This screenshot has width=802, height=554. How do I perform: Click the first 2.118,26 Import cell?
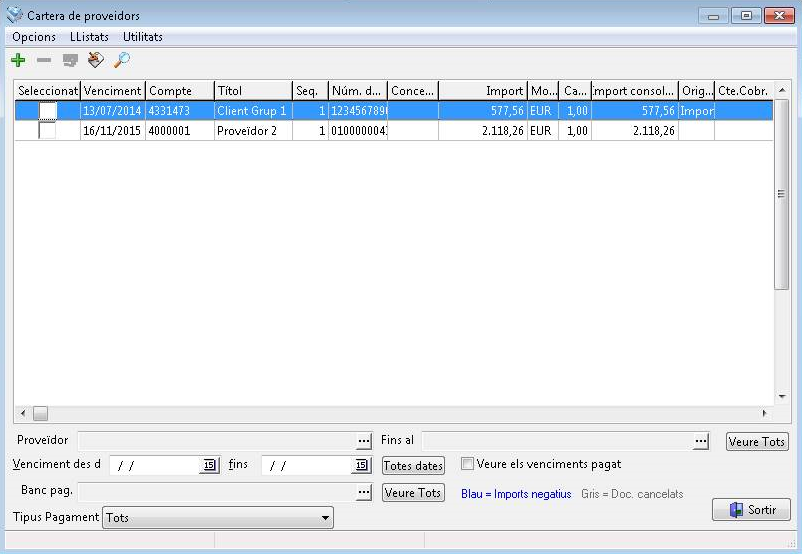tap(482, 130)
